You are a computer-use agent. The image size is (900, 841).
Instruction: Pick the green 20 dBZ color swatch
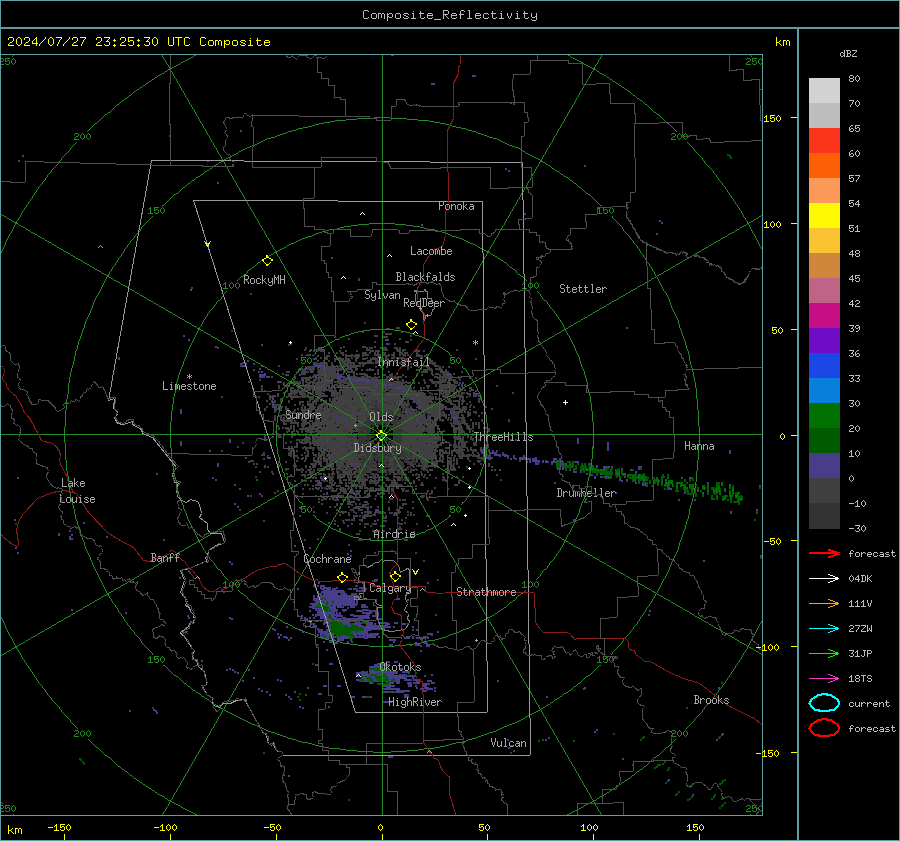coord(824,416)
